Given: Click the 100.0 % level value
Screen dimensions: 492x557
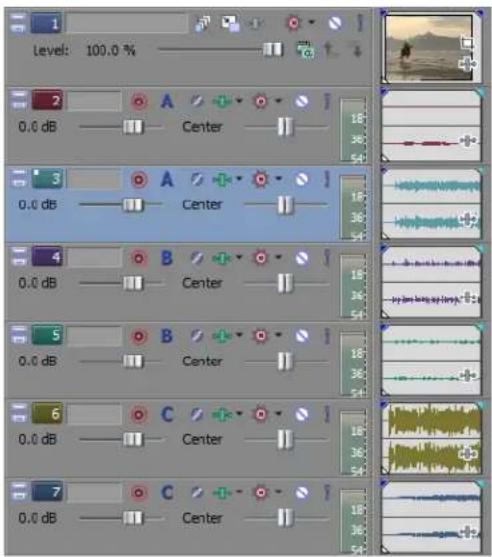Looking at the screenshot, I should 110,50.
